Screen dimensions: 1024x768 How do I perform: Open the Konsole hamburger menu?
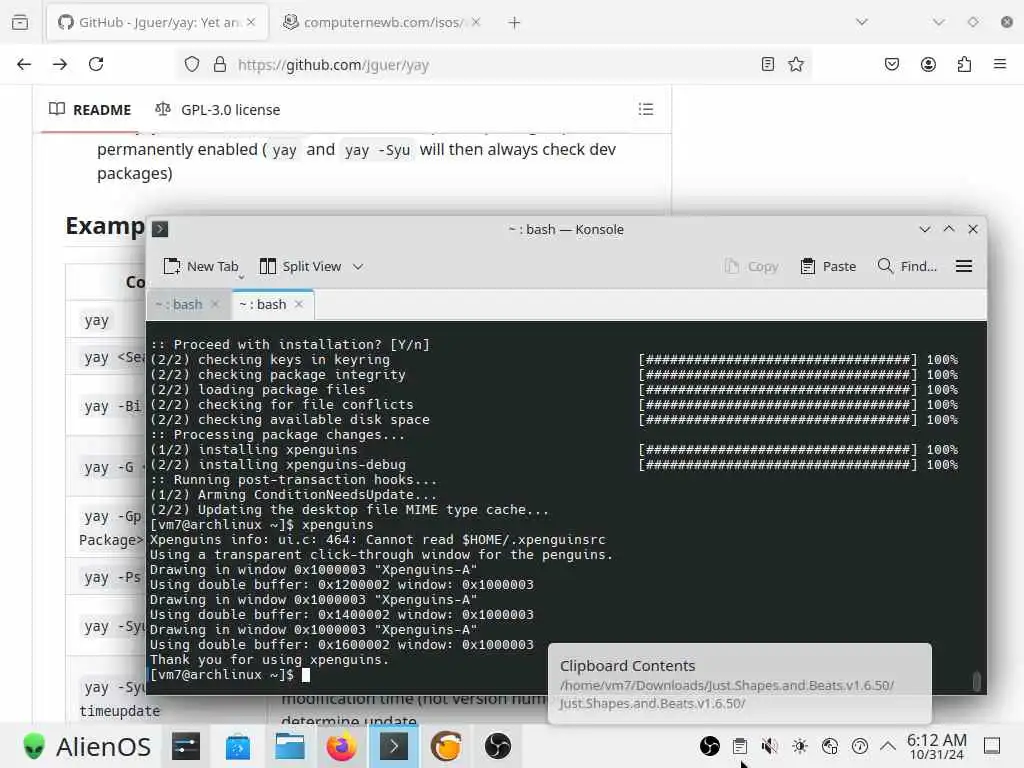click(964, 266)
